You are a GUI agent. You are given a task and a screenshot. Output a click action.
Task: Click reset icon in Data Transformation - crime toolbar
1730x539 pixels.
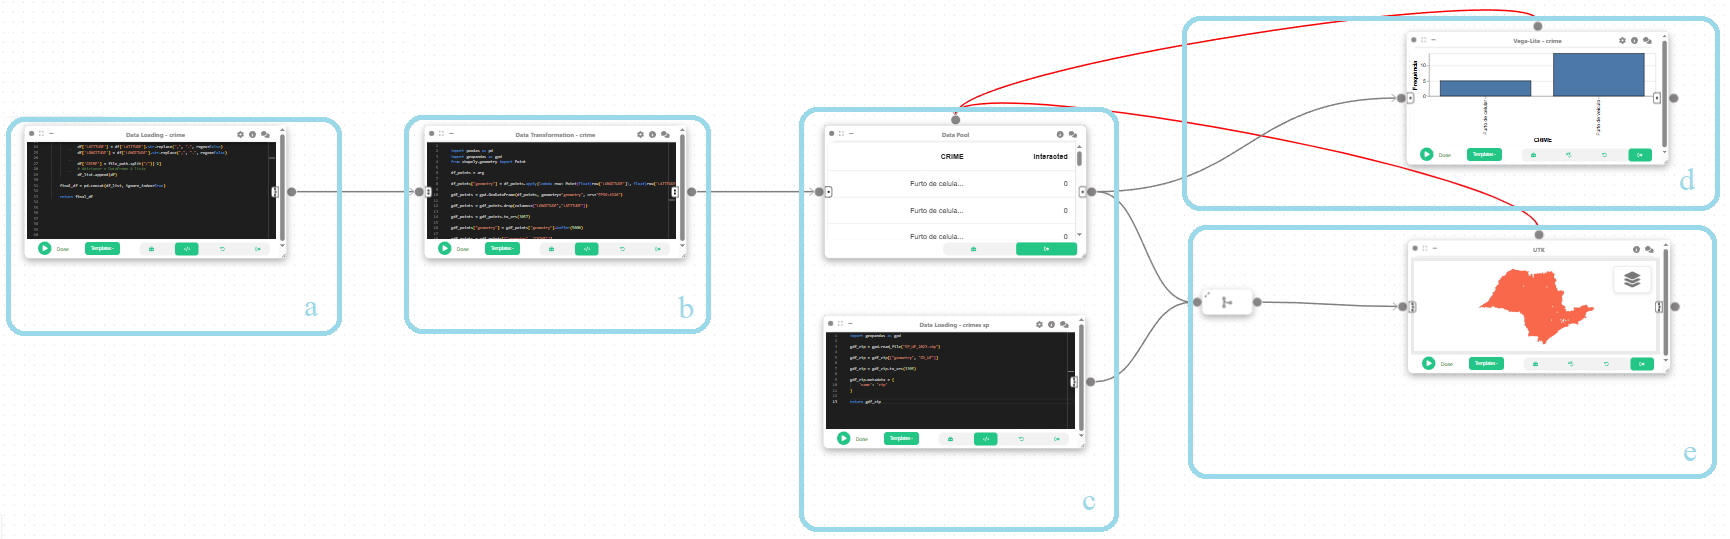(622, 248)
